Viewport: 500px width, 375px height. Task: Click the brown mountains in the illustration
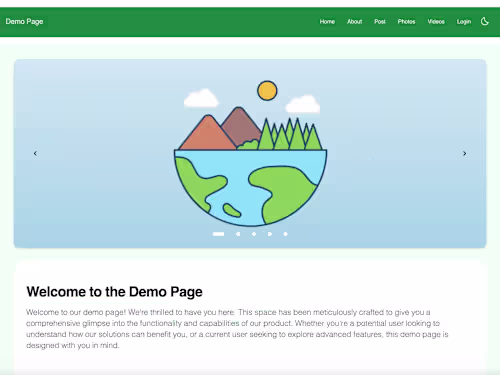(220, 130)
